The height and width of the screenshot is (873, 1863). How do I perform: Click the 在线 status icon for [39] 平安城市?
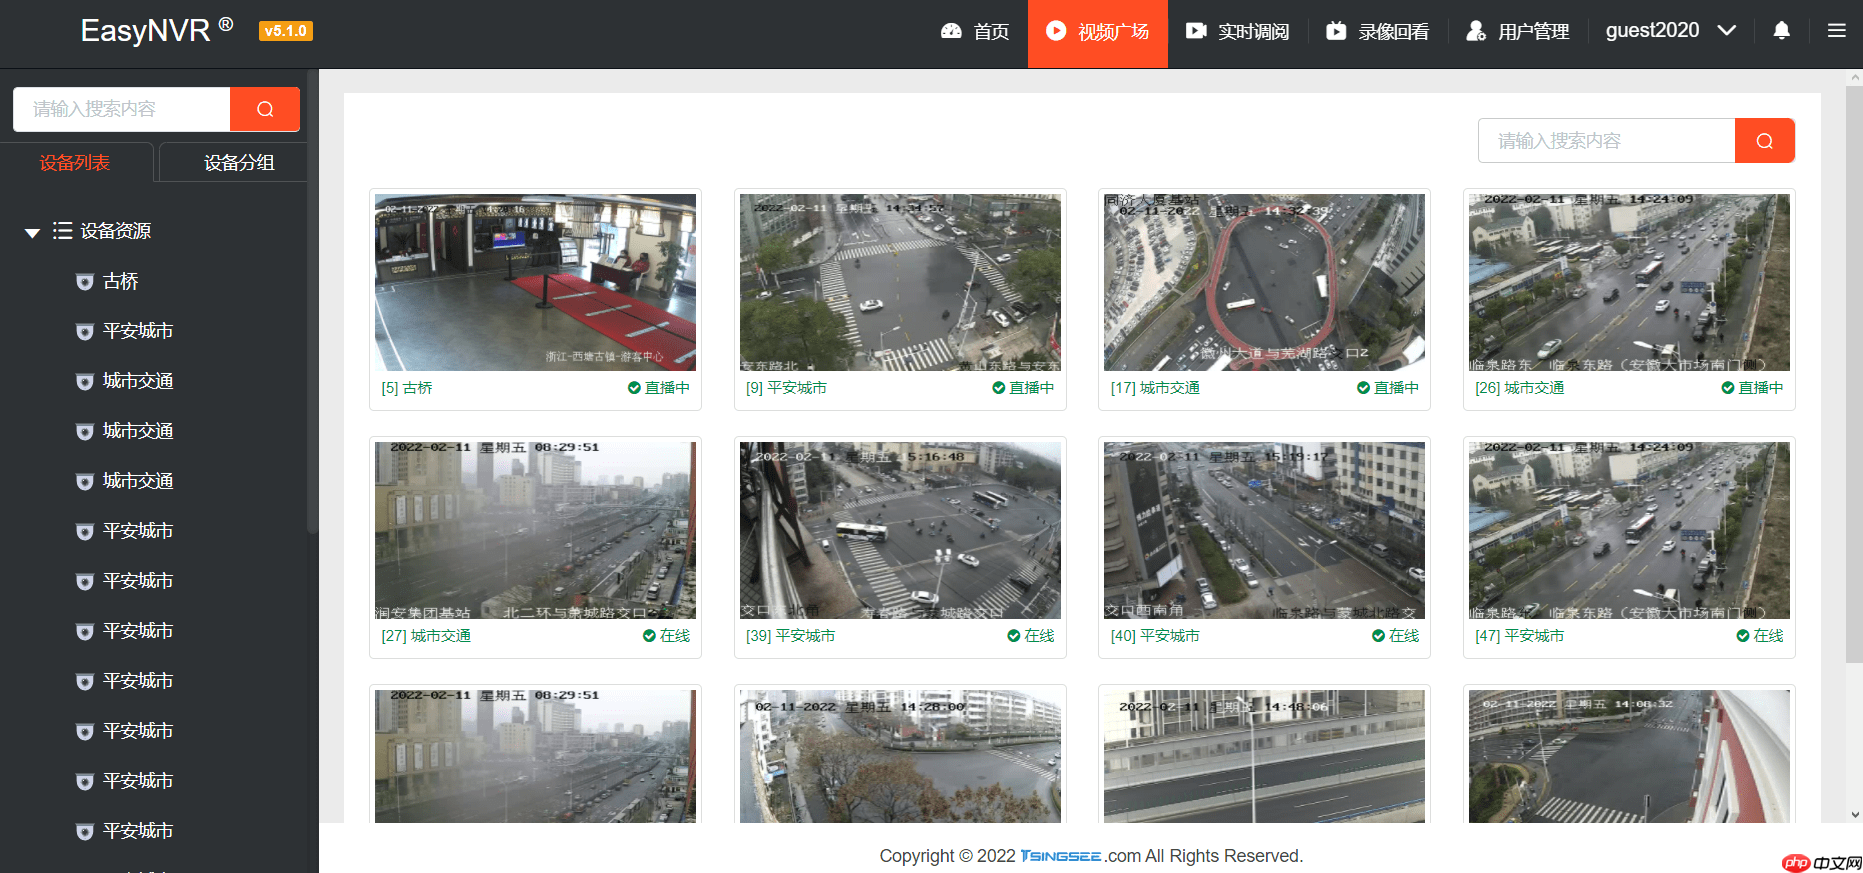click(1014, 636)
